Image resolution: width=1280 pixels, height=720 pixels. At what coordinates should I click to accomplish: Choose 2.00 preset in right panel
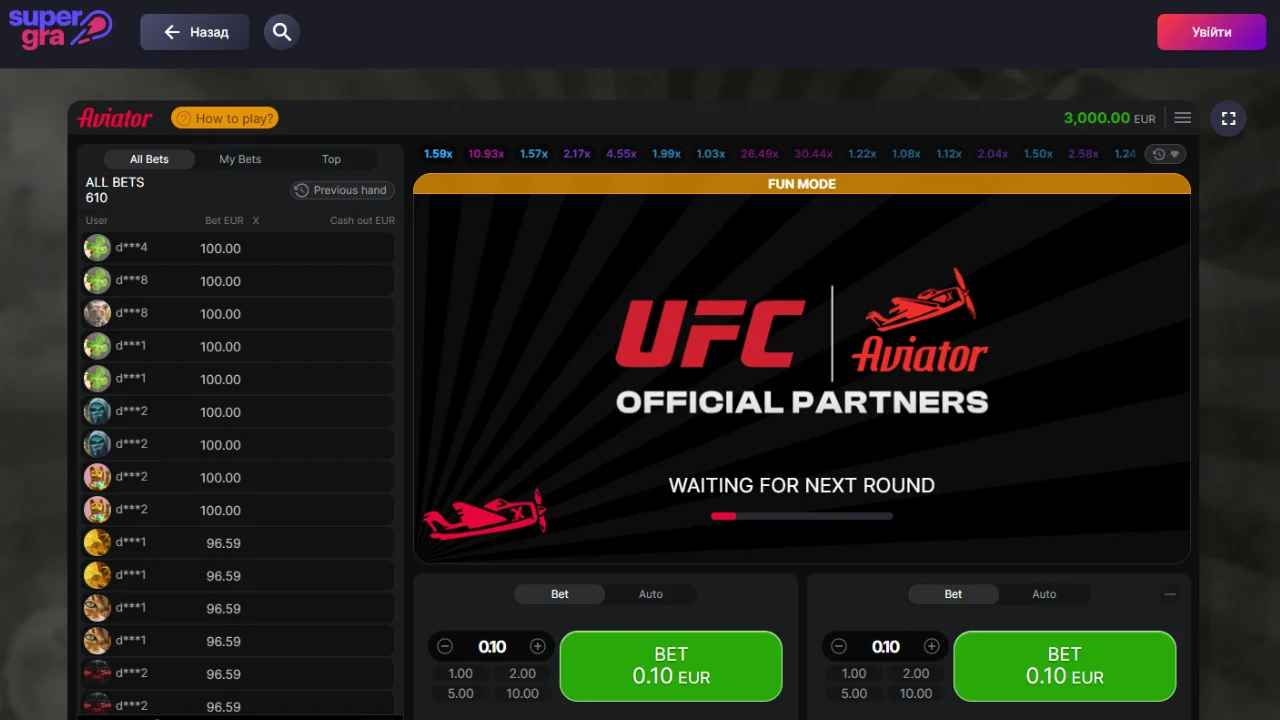pos(916,674)
